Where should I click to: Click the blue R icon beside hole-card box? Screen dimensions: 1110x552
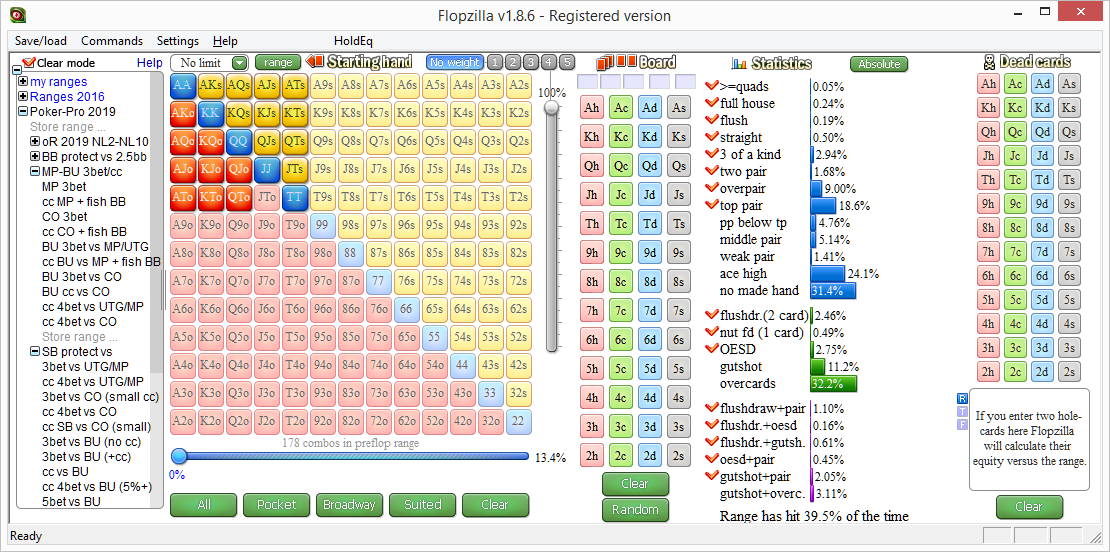961,398
